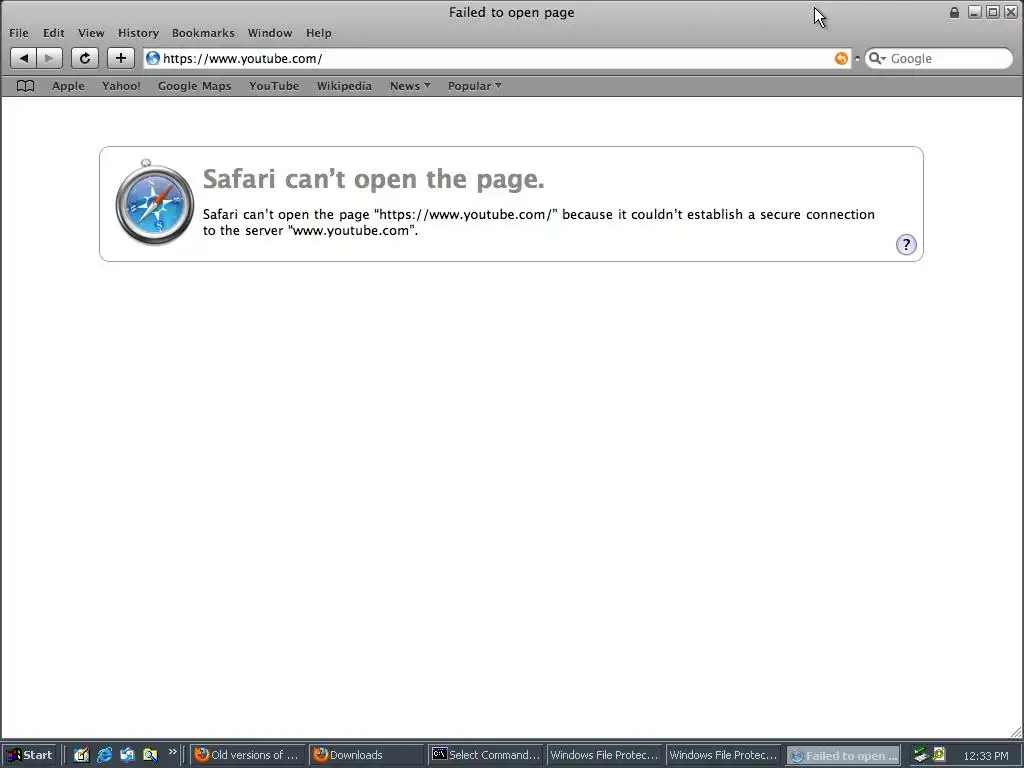Click the safely-remove-hardware tray icon
The image size is (1024, 768).
(x=921, y=755)
